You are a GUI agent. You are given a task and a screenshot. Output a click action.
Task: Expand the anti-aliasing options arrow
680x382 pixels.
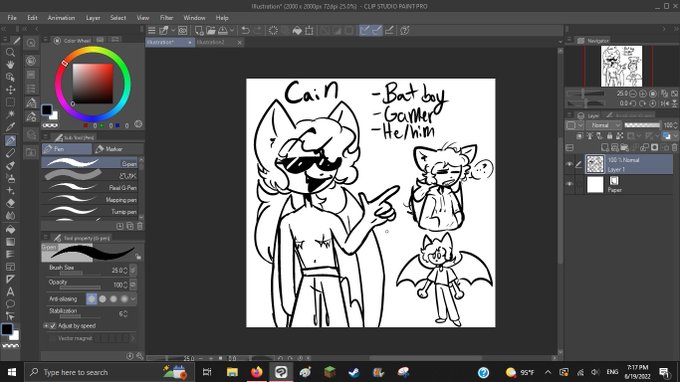pos(133,299)
